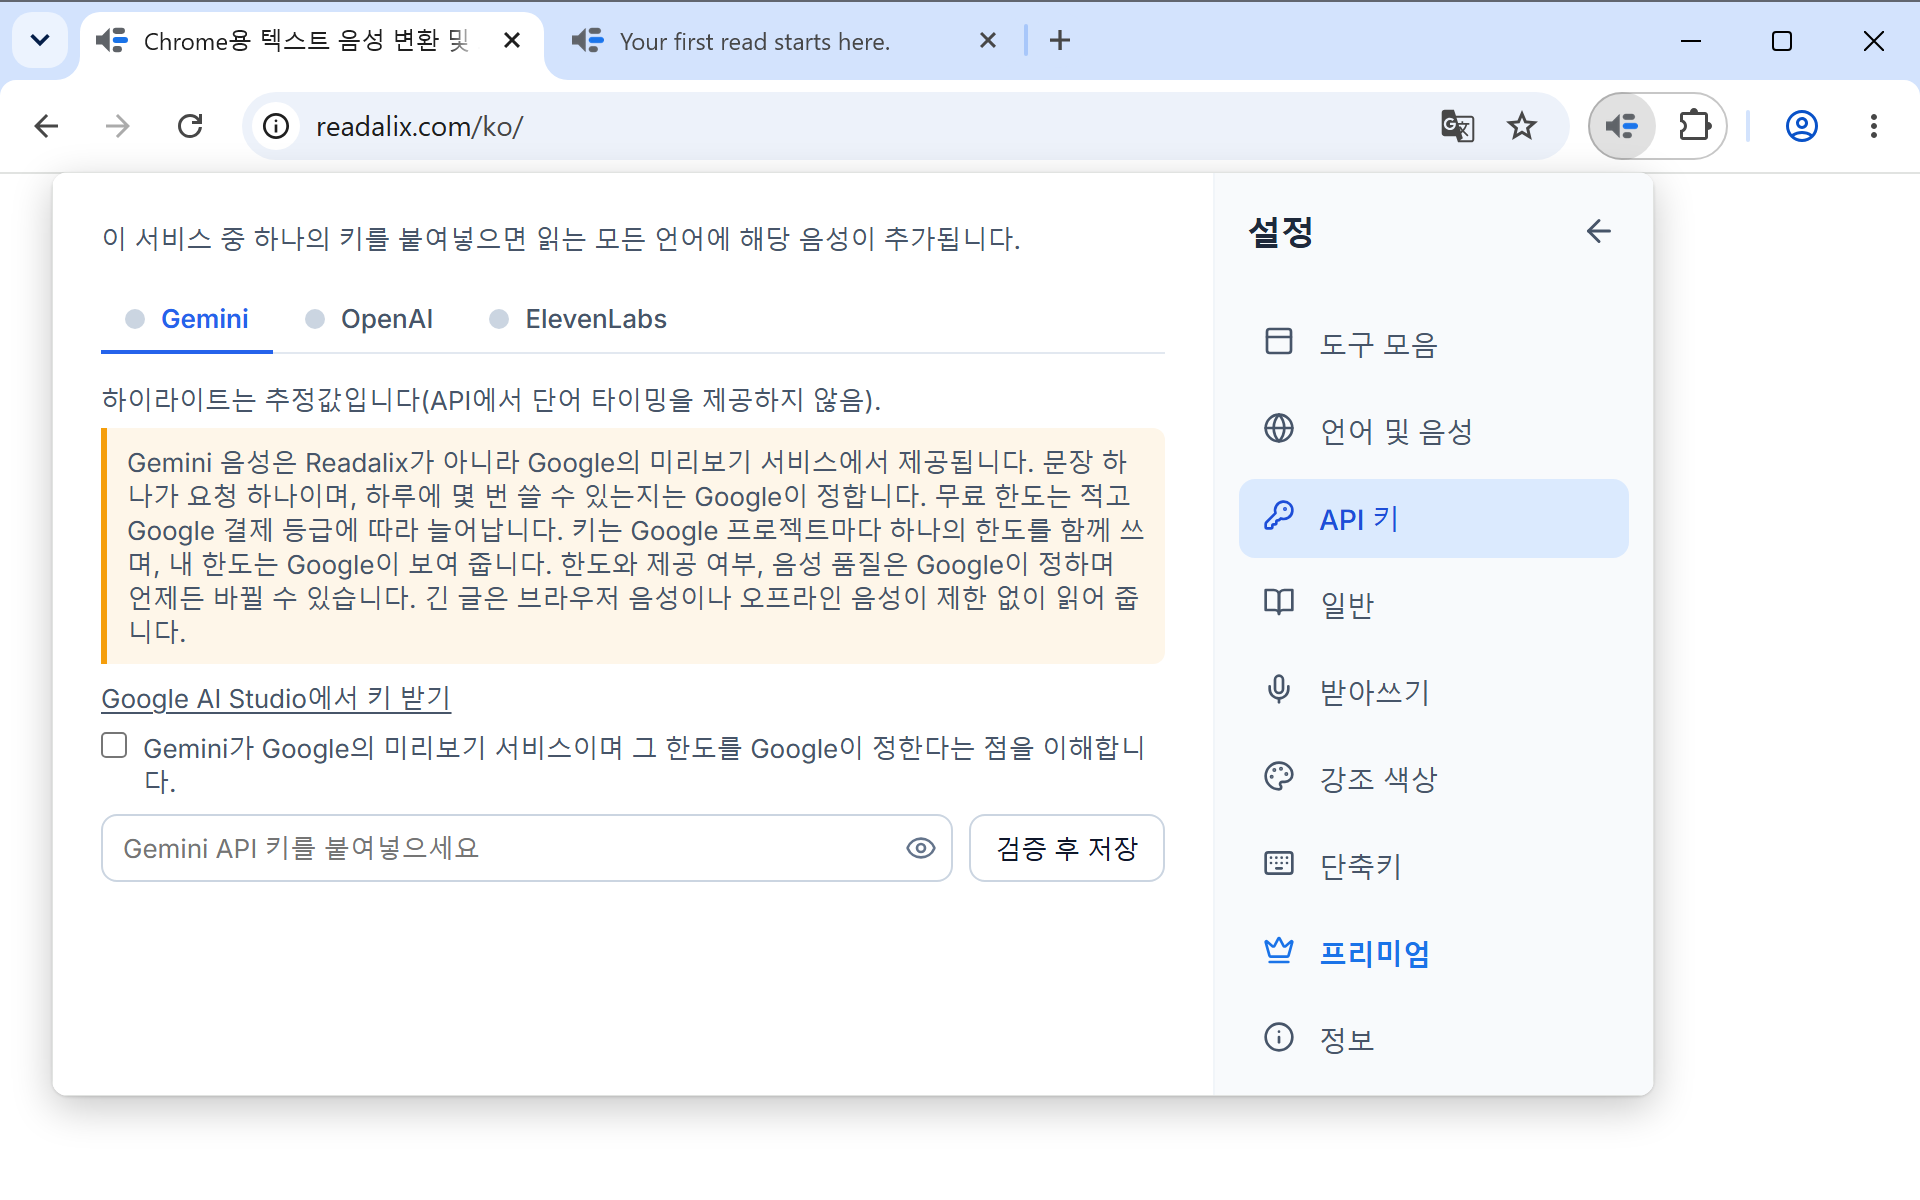Toggle API key visibility eye icon
This screenshot has height=1200, width=1920.
pyautogui.click(x=920, y=848)
